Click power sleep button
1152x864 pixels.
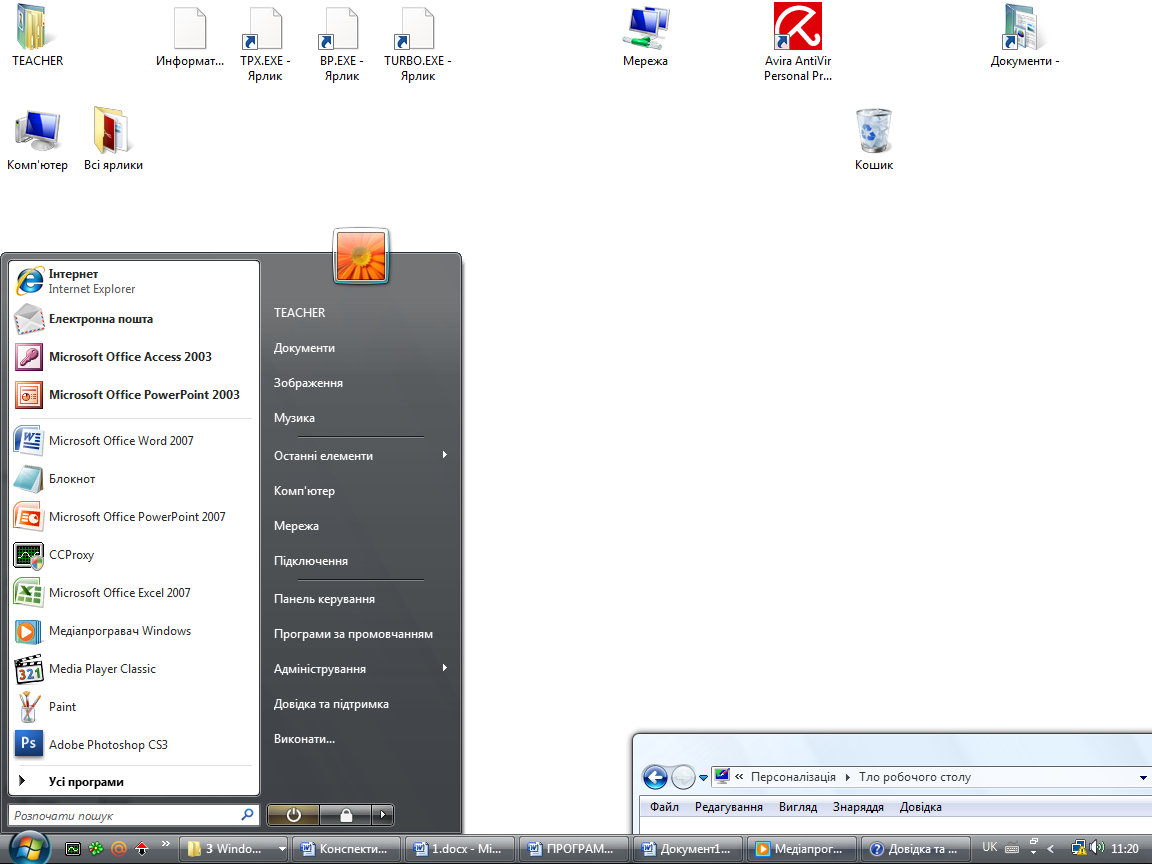pos(293,815)
